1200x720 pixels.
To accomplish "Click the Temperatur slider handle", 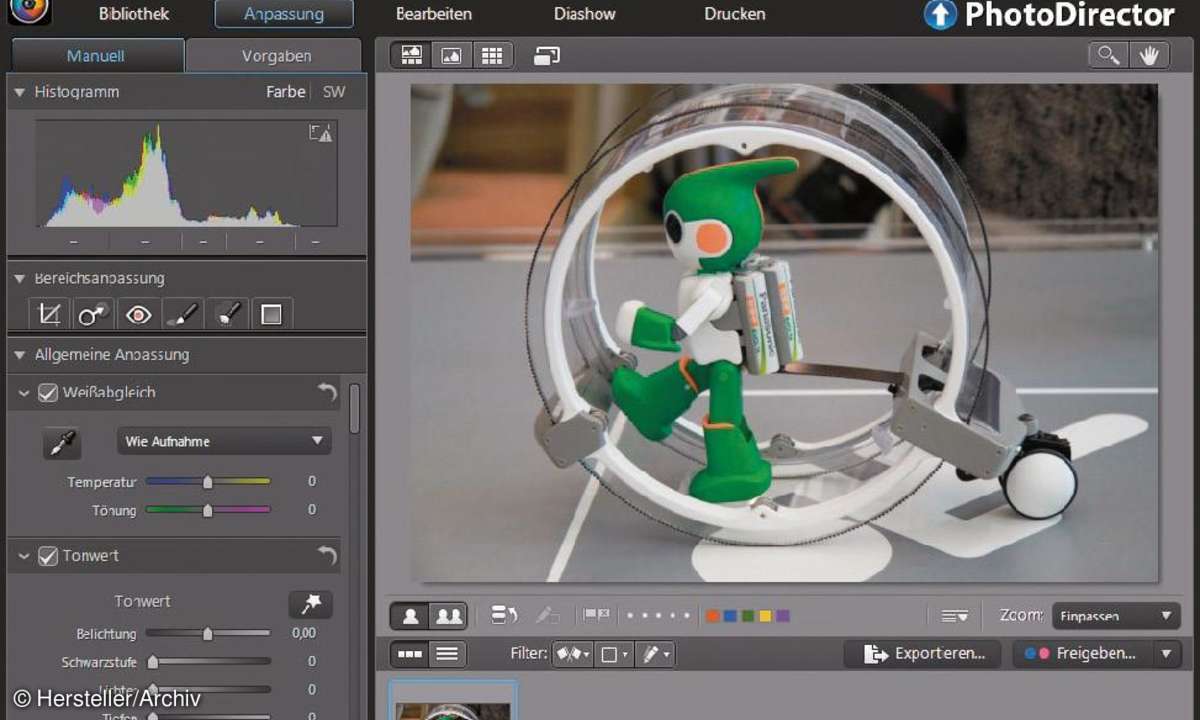I will (208, 482).
